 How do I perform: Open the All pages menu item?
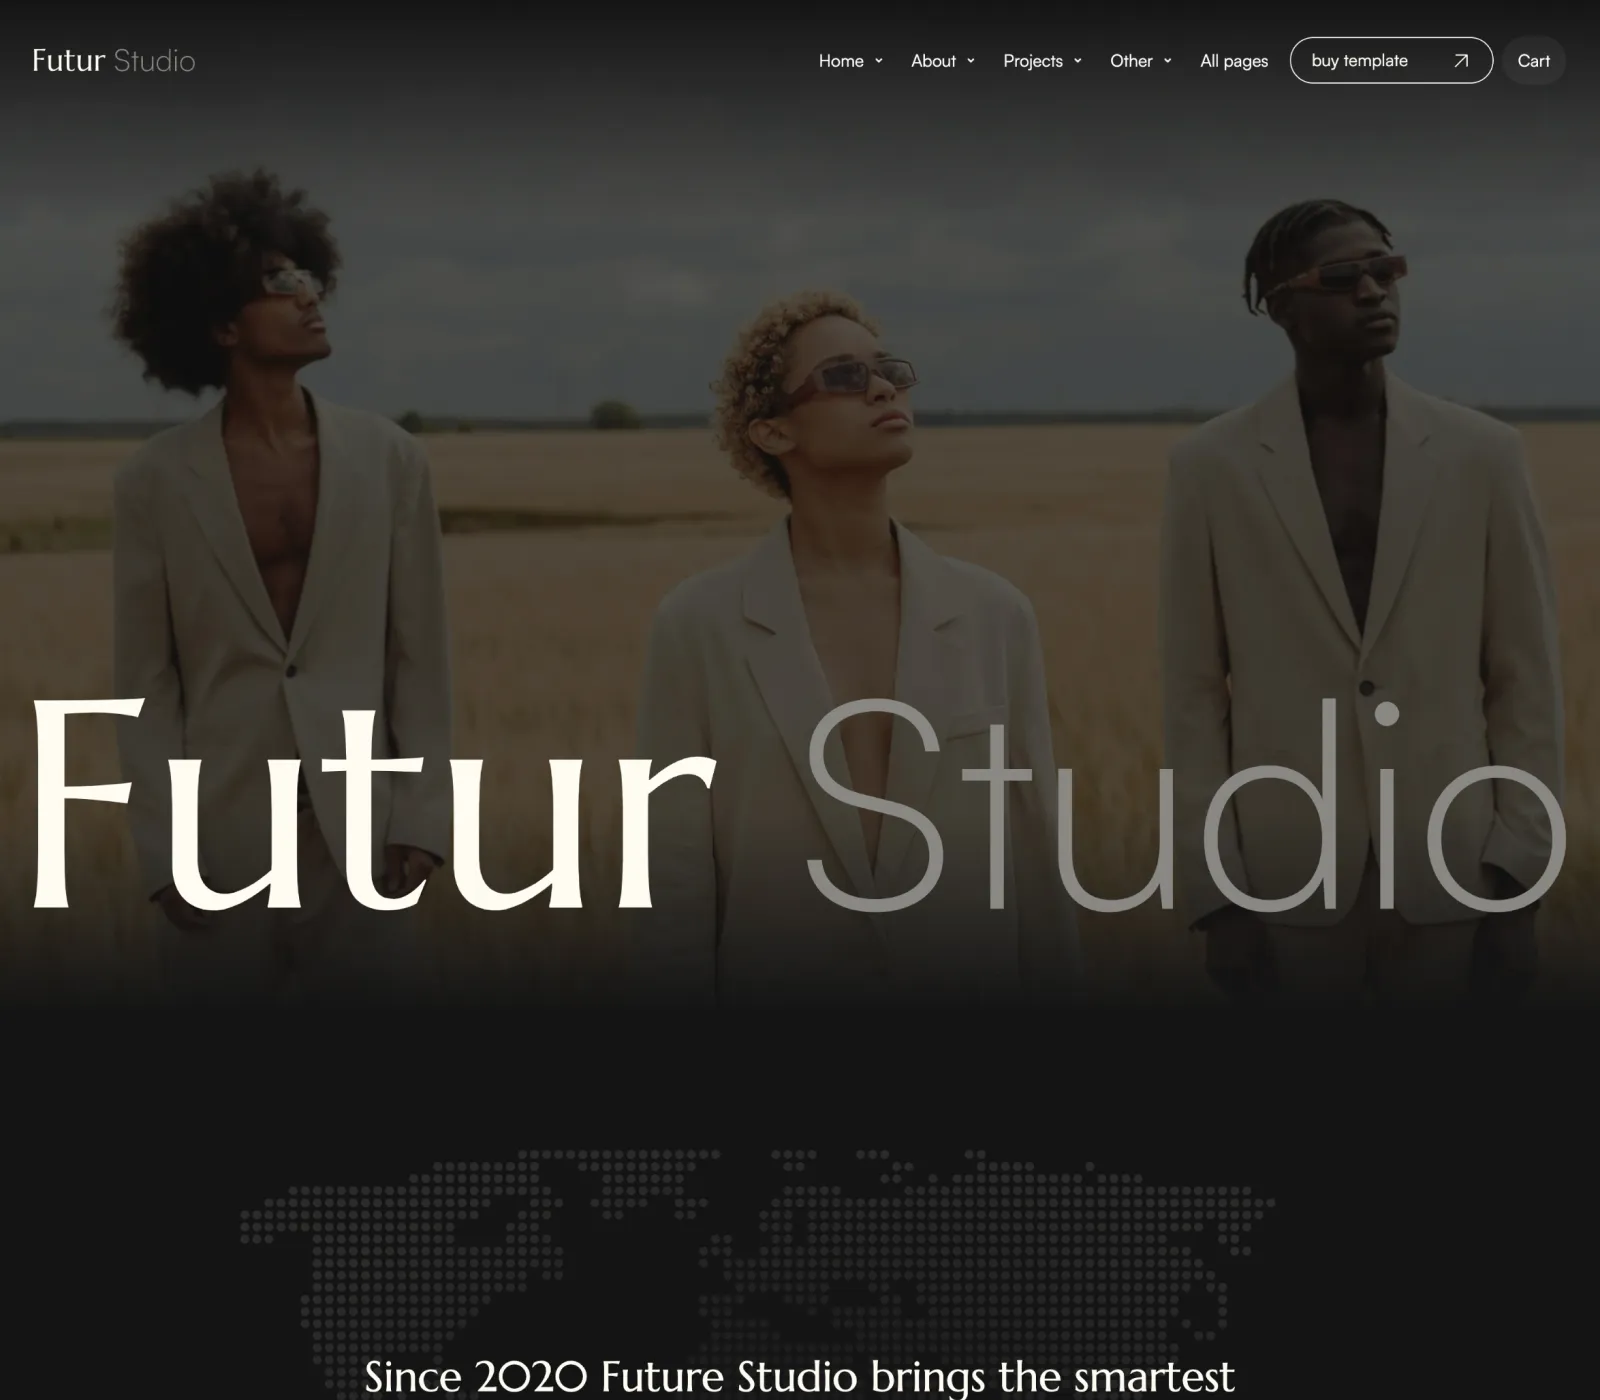(1234, 61)
